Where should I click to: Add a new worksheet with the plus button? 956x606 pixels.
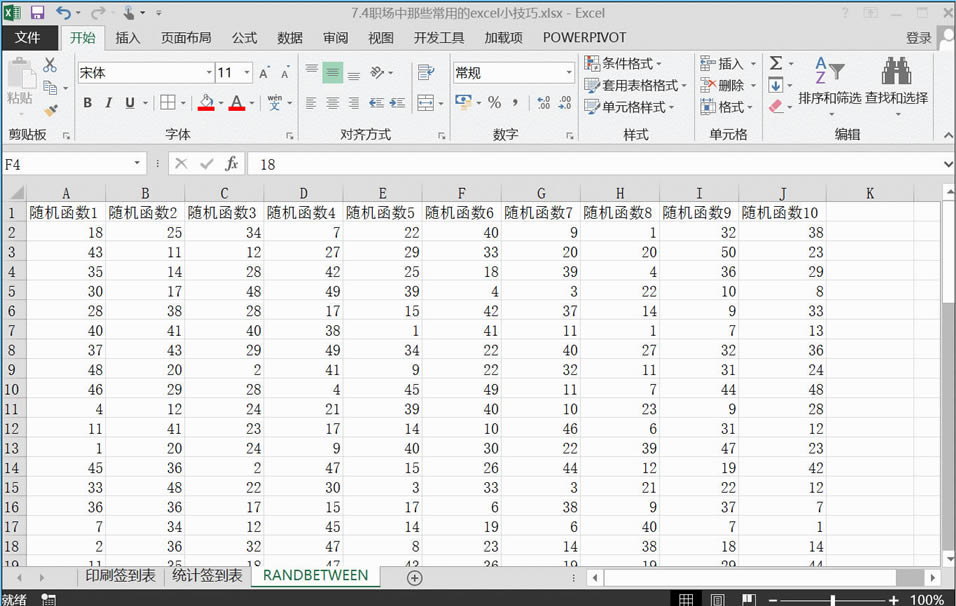pyautogui.click(x=413, y=577)
